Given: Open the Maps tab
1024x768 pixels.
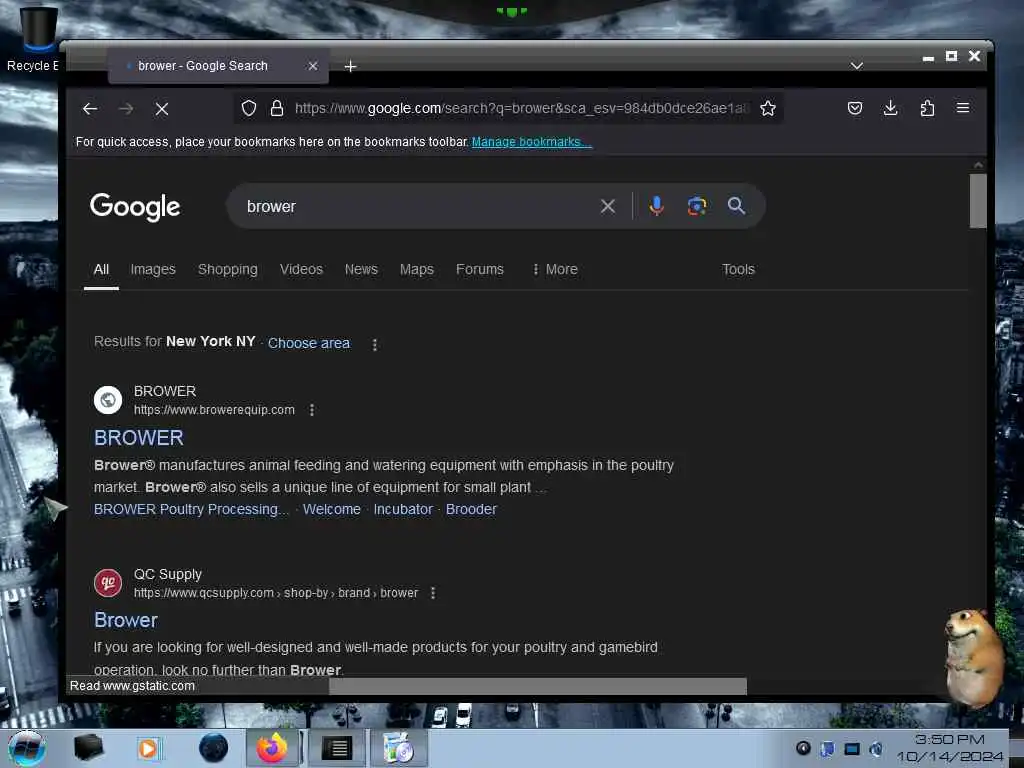Looking at the screenshot, I should click(417, 270).
